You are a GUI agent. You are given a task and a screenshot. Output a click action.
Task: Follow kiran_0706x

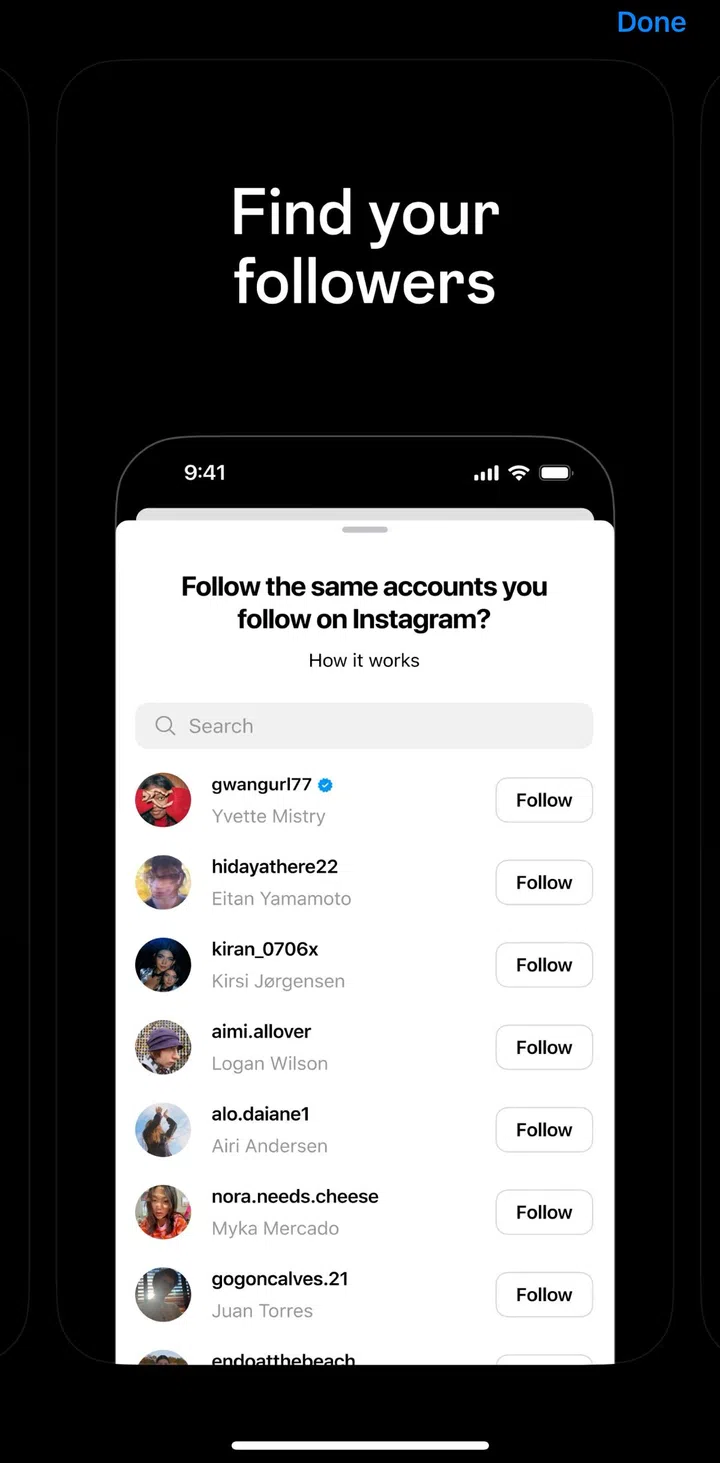[544, 965]
